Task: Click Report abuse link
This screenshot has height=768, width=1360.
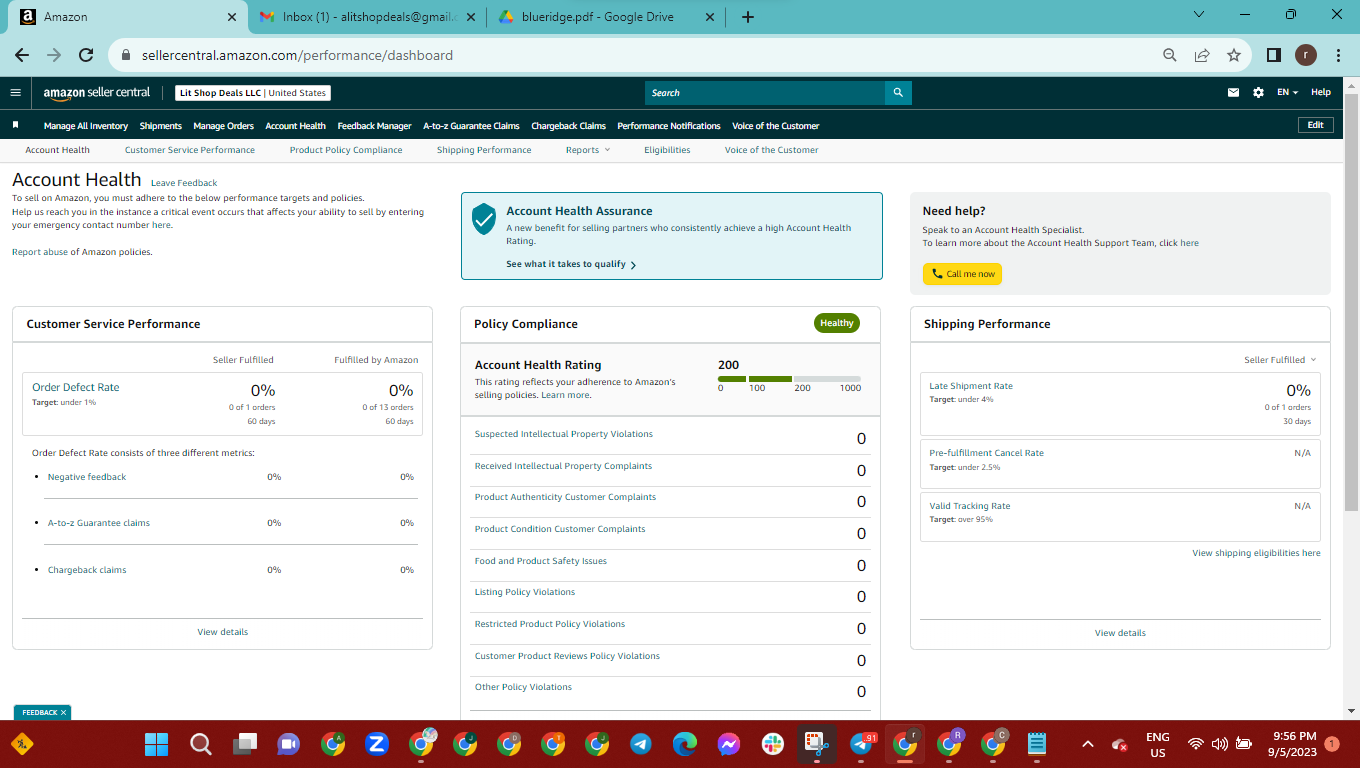Action: [x=40, y=252]
